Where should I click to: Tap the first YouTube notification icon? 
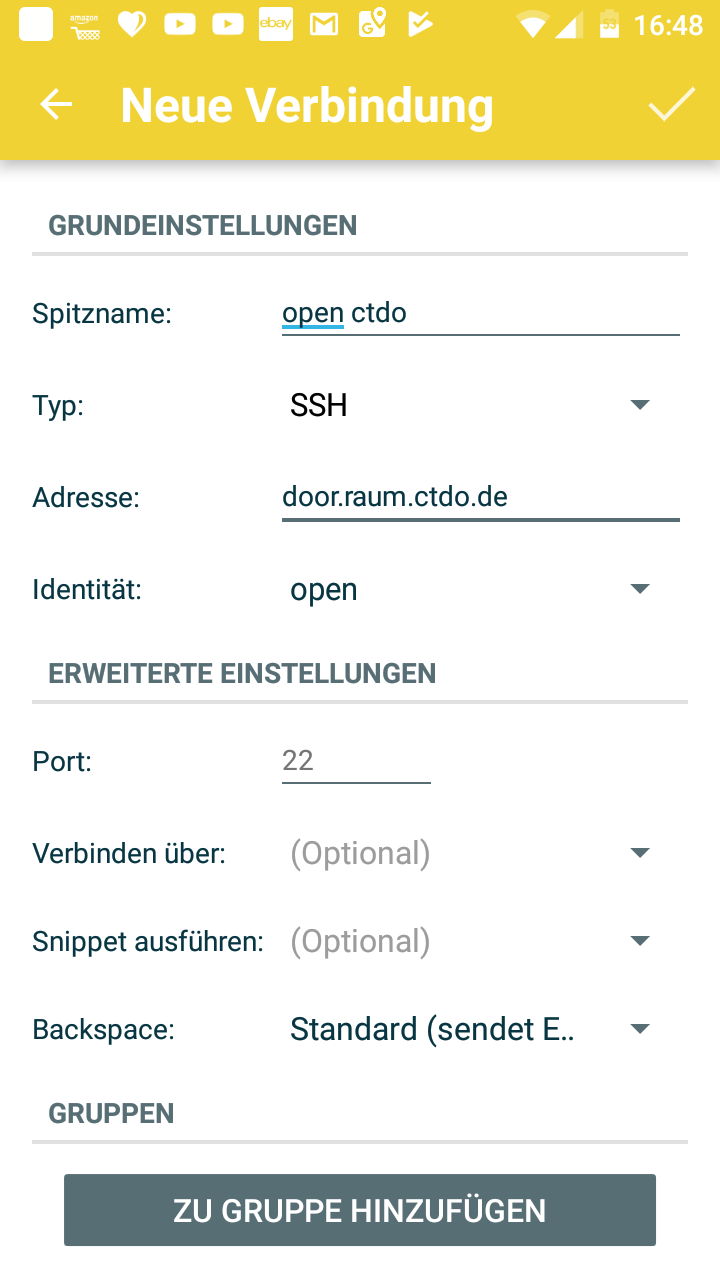(x=180, y=25)
